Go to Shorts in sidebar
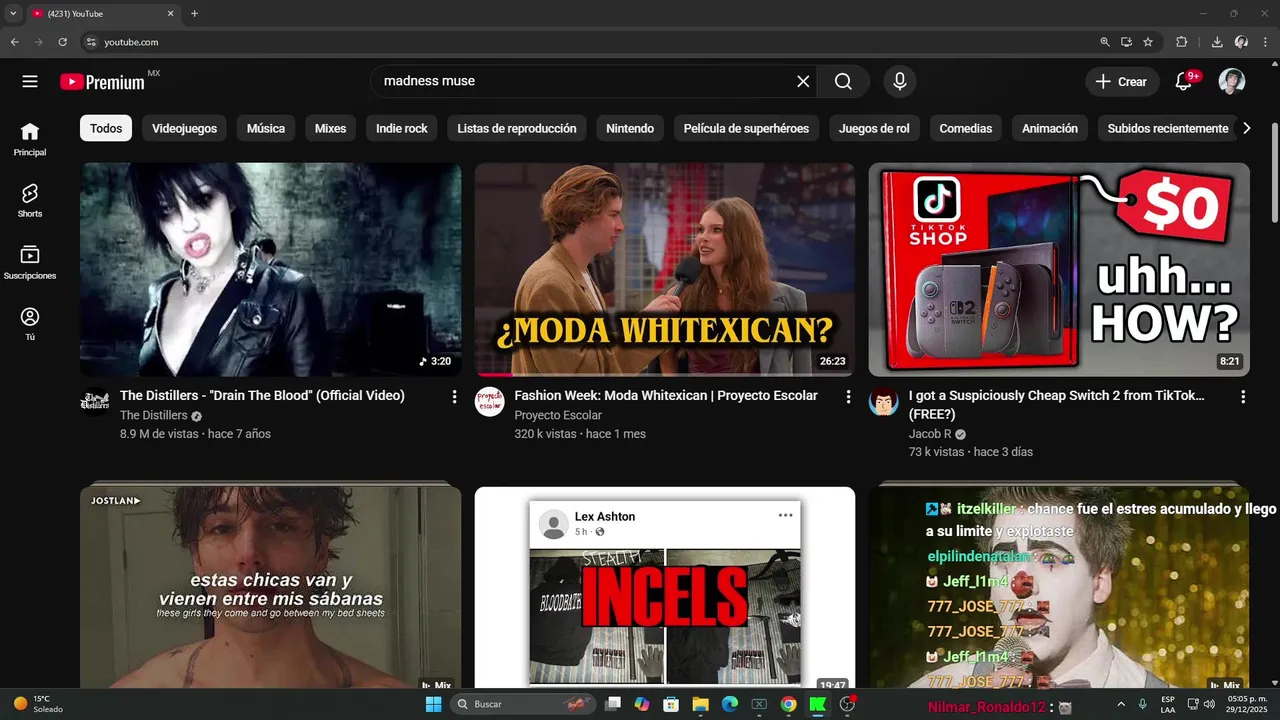This screenshot has height=720, width=1280. (30, 200)
